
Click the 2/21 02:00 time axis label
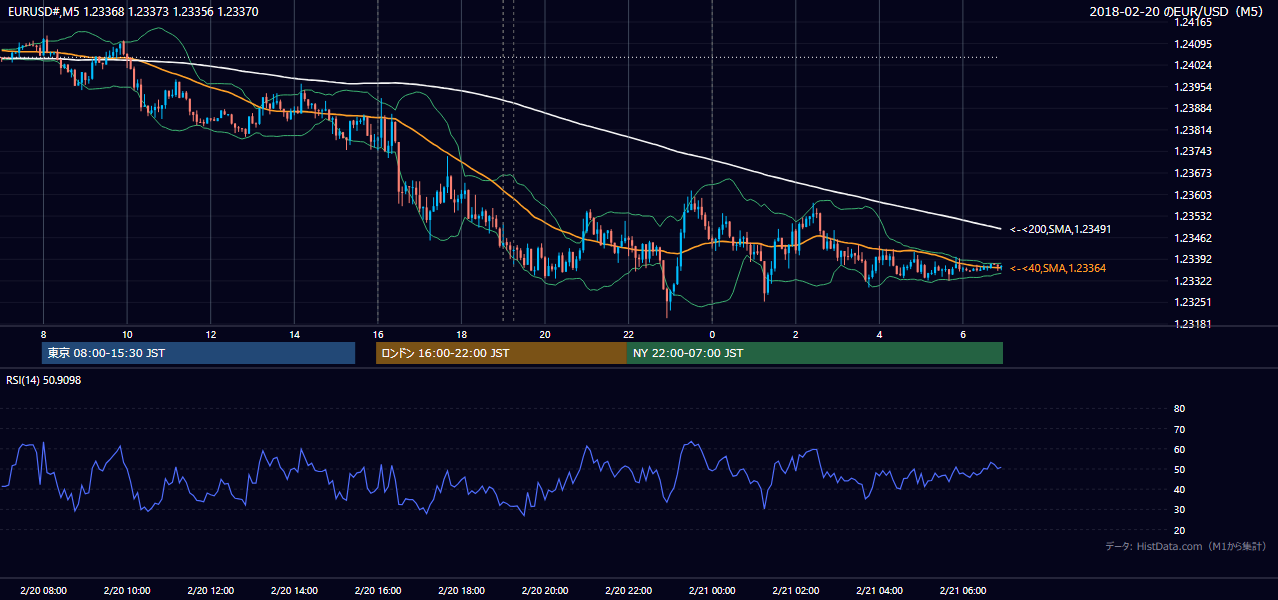click(795, 590)
